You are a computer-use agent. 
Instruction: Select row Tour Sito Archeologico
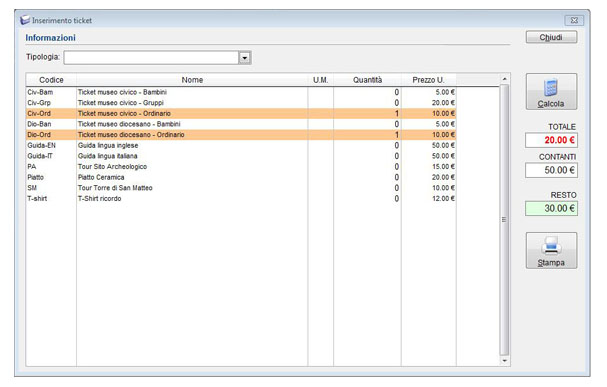[241, 166]
